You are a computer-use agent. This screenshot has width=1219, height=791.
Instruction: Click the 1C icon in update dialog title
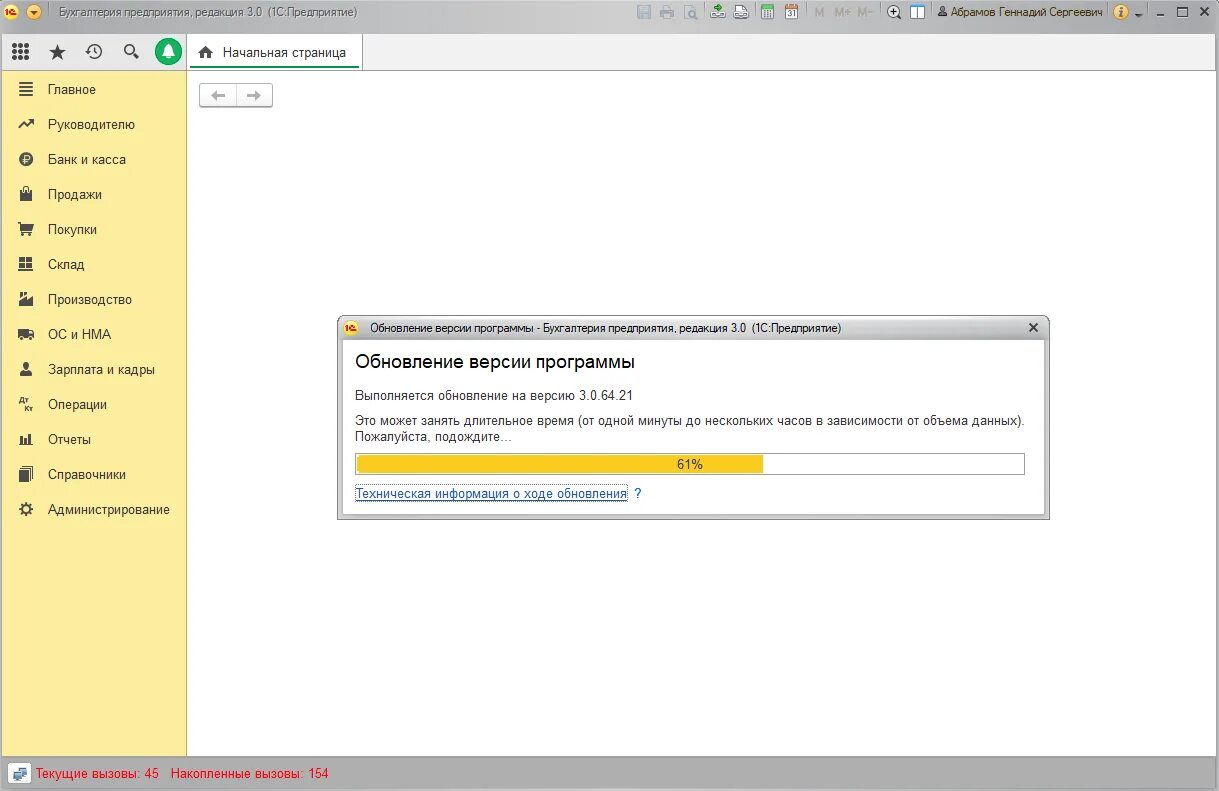pyautogui.click(x=351, y=328)
